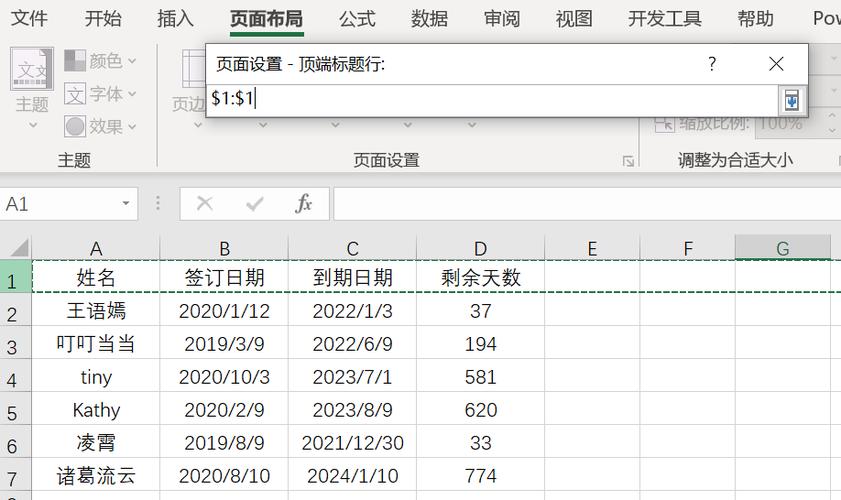Click the $1:$1 range input field
The height and width of the screenshot is (500, 841).
[x=493, y=100]
